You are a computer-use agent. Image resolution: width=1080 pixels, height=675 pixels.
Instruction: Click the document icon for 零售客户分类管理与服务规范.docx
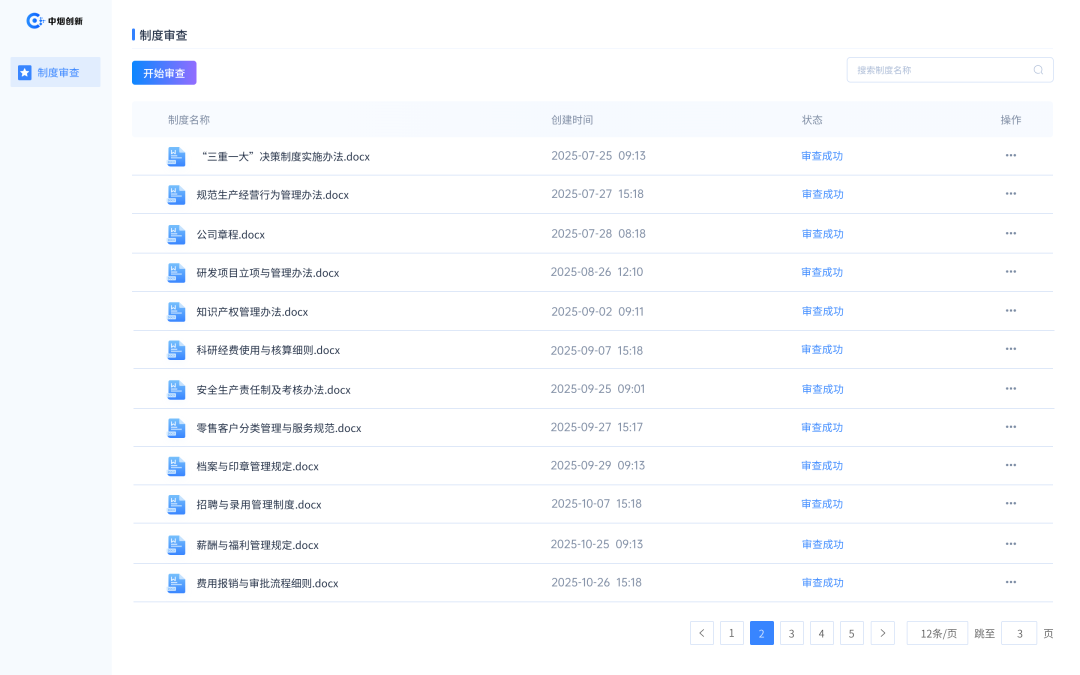(x=176, y=428)
